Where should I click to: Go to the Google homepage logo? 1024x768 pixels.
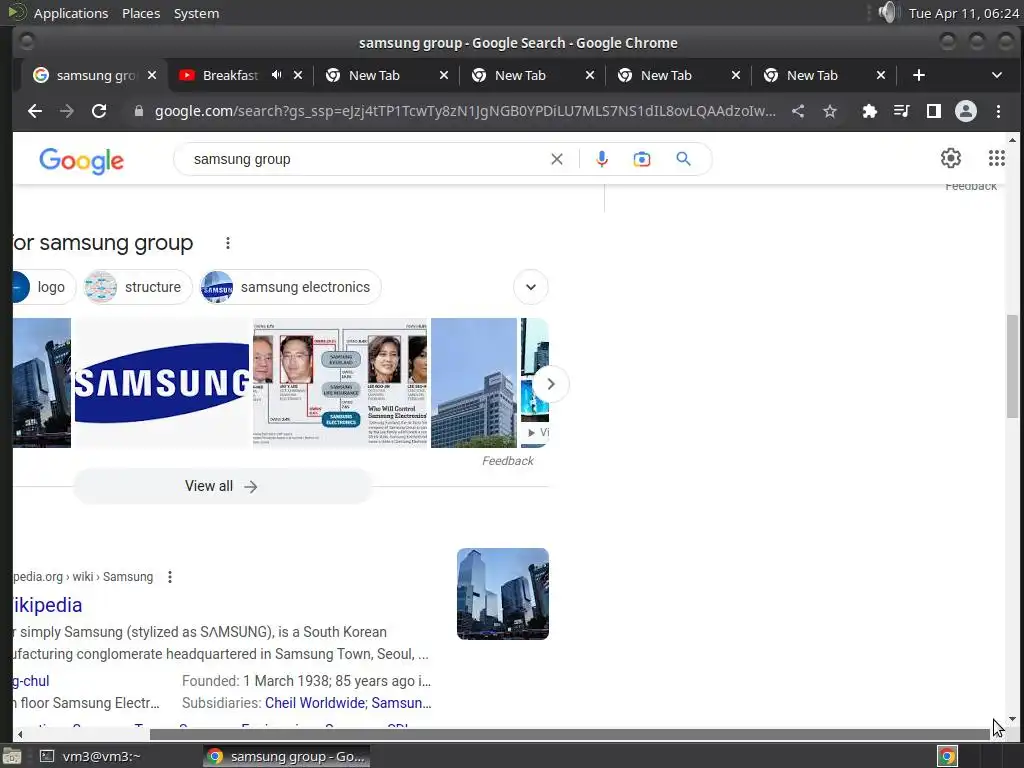coord(81,161)
